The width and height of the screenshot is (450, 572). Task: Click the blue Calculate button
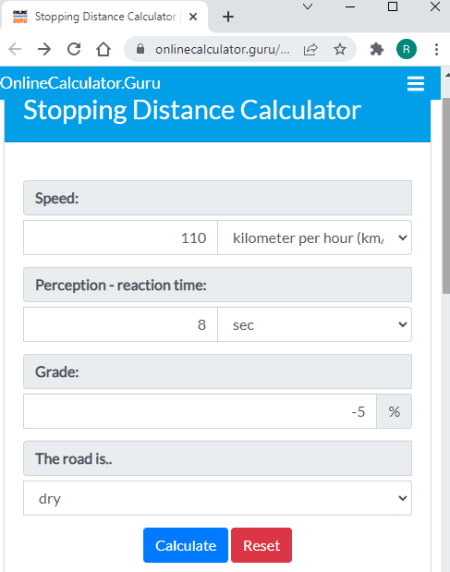click(x=186, y=545)
